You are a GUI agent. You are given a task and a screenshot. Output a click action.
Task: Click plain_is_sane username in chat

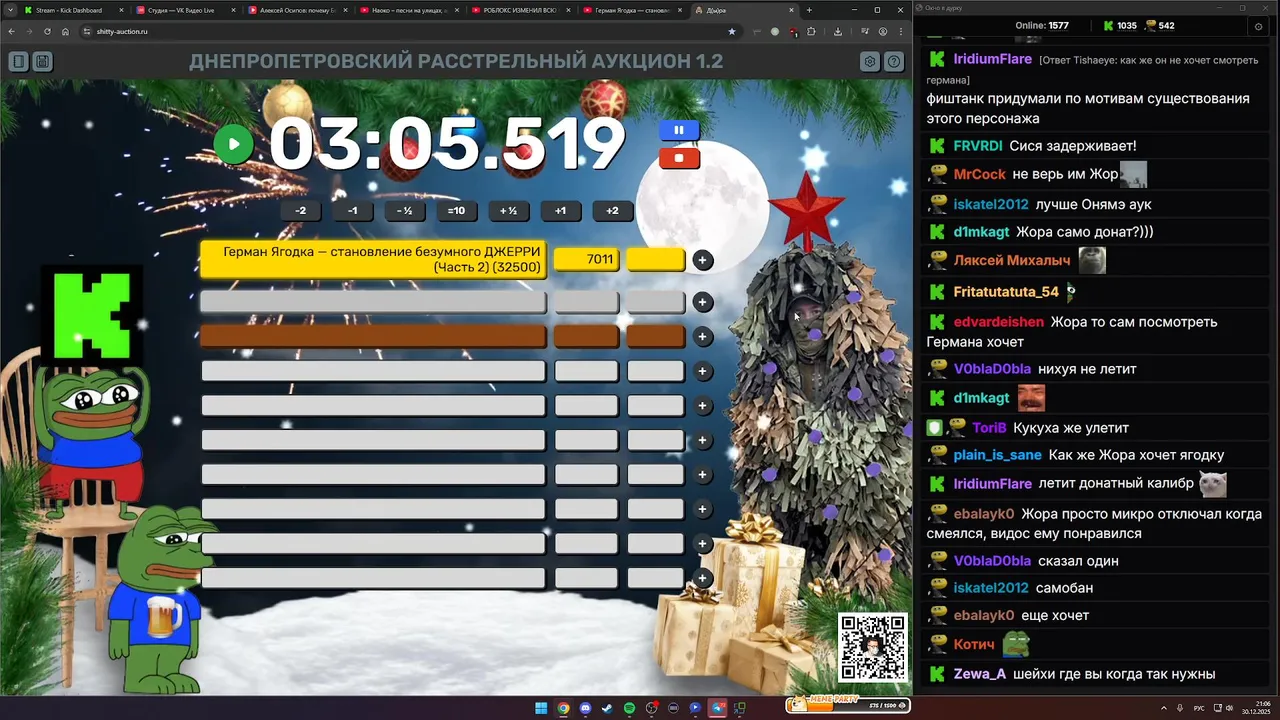(x=997, y=455)
